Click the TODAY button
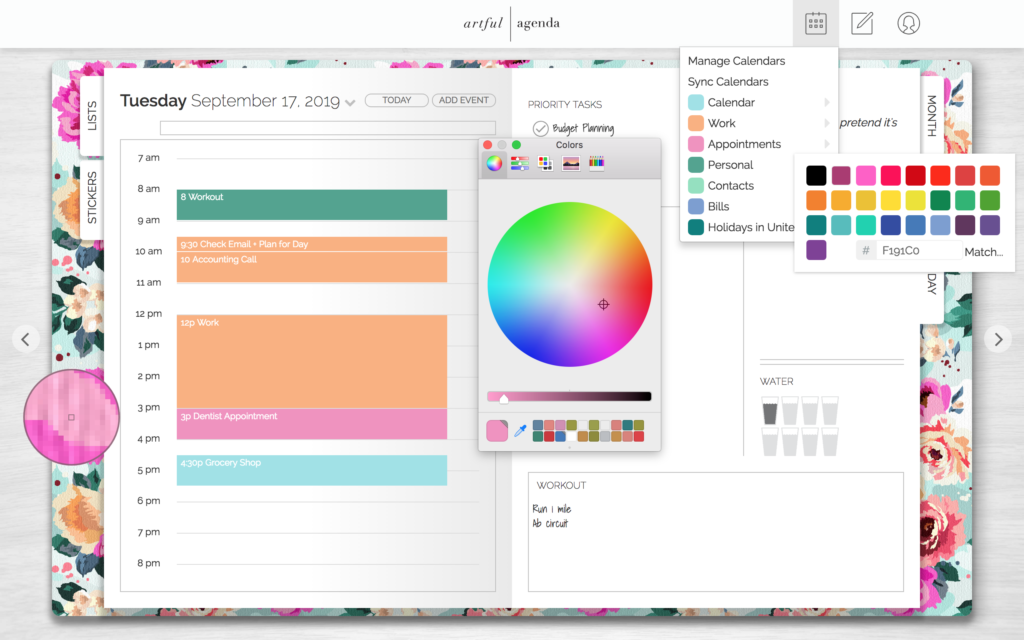This screenshot has width=1024, height=640. tap(396, 101)
